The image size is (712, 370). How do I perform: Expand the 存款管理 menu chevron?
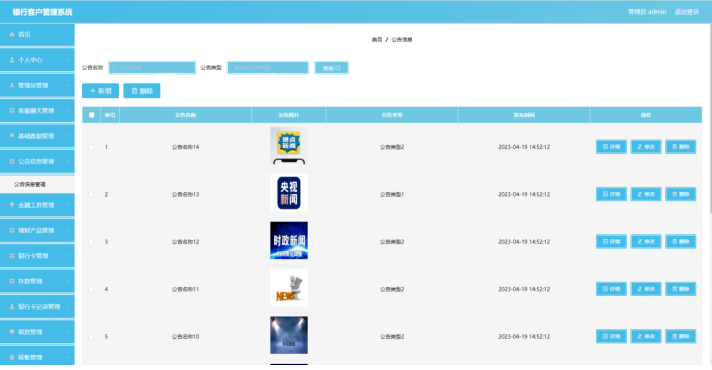pos(69,281)
